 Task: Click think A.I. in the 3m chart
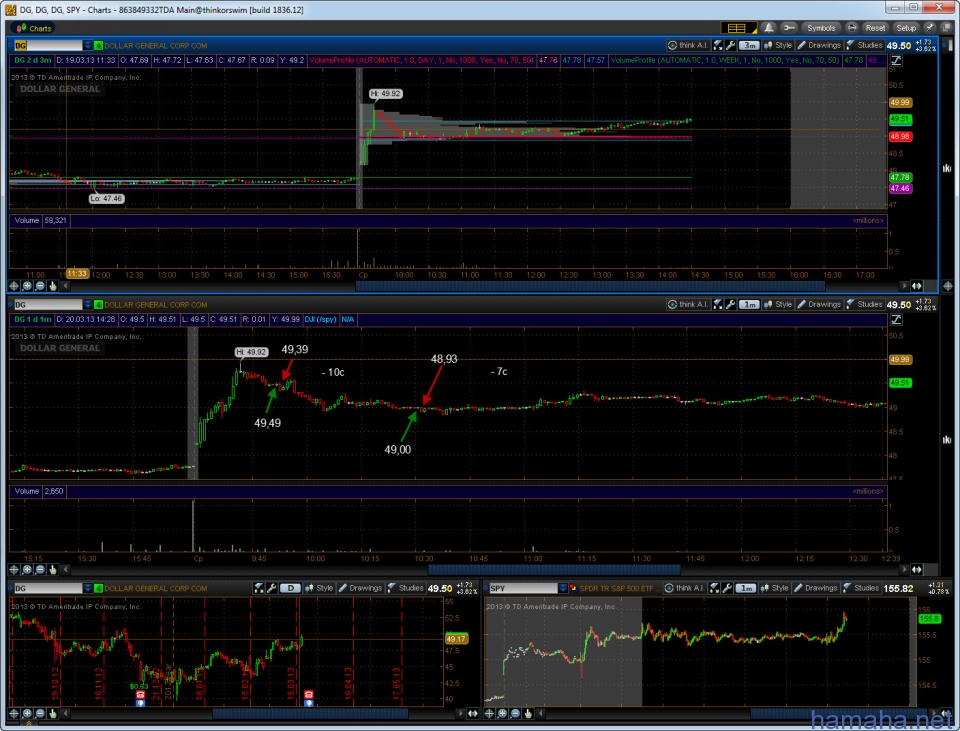point(688,45)
